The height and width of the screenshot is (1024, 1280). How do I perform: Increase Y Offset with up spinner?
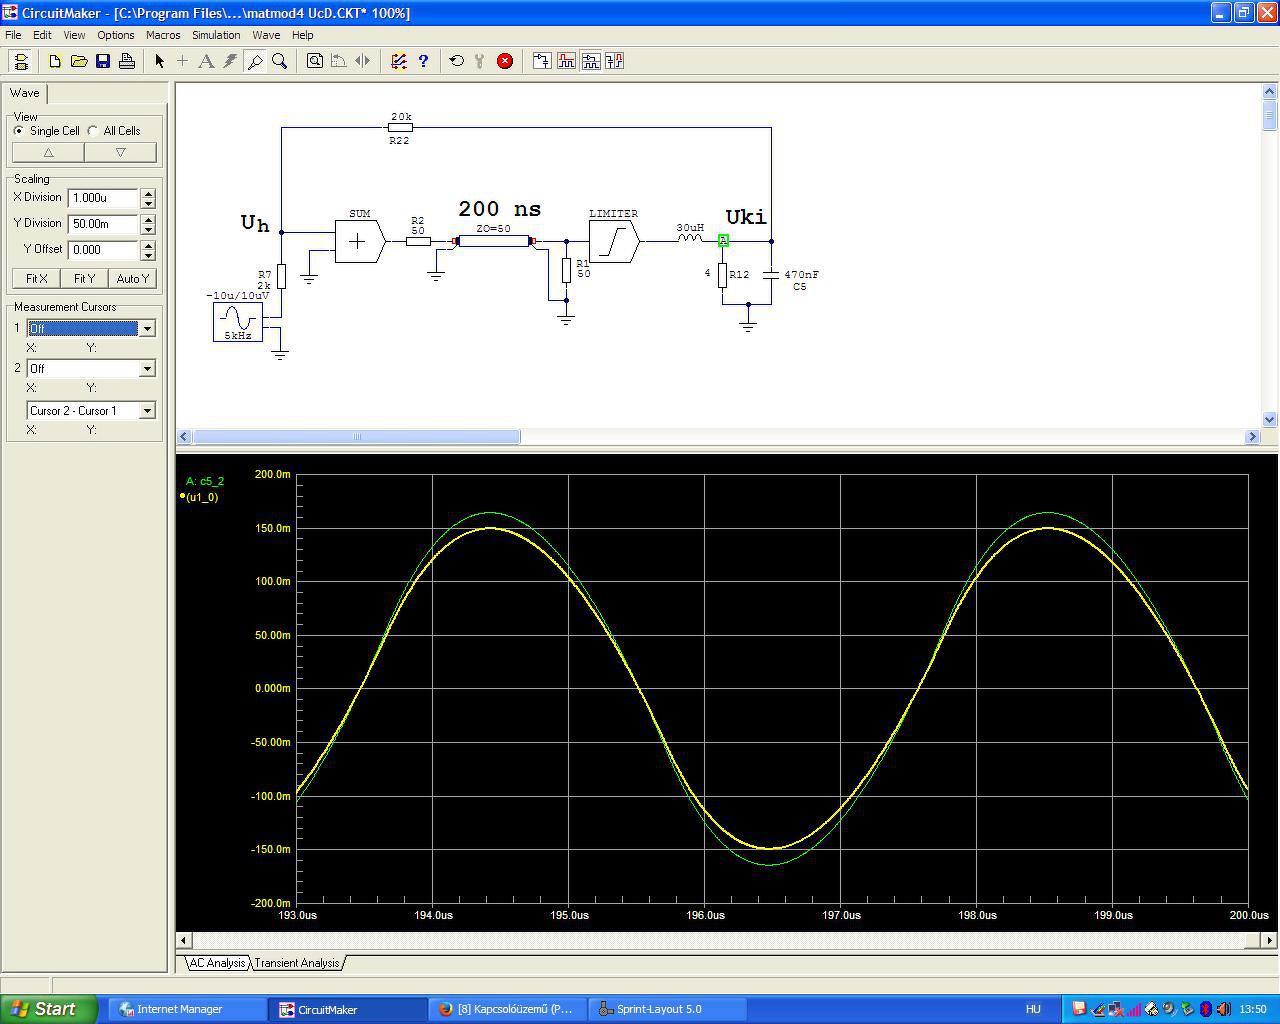148,245
